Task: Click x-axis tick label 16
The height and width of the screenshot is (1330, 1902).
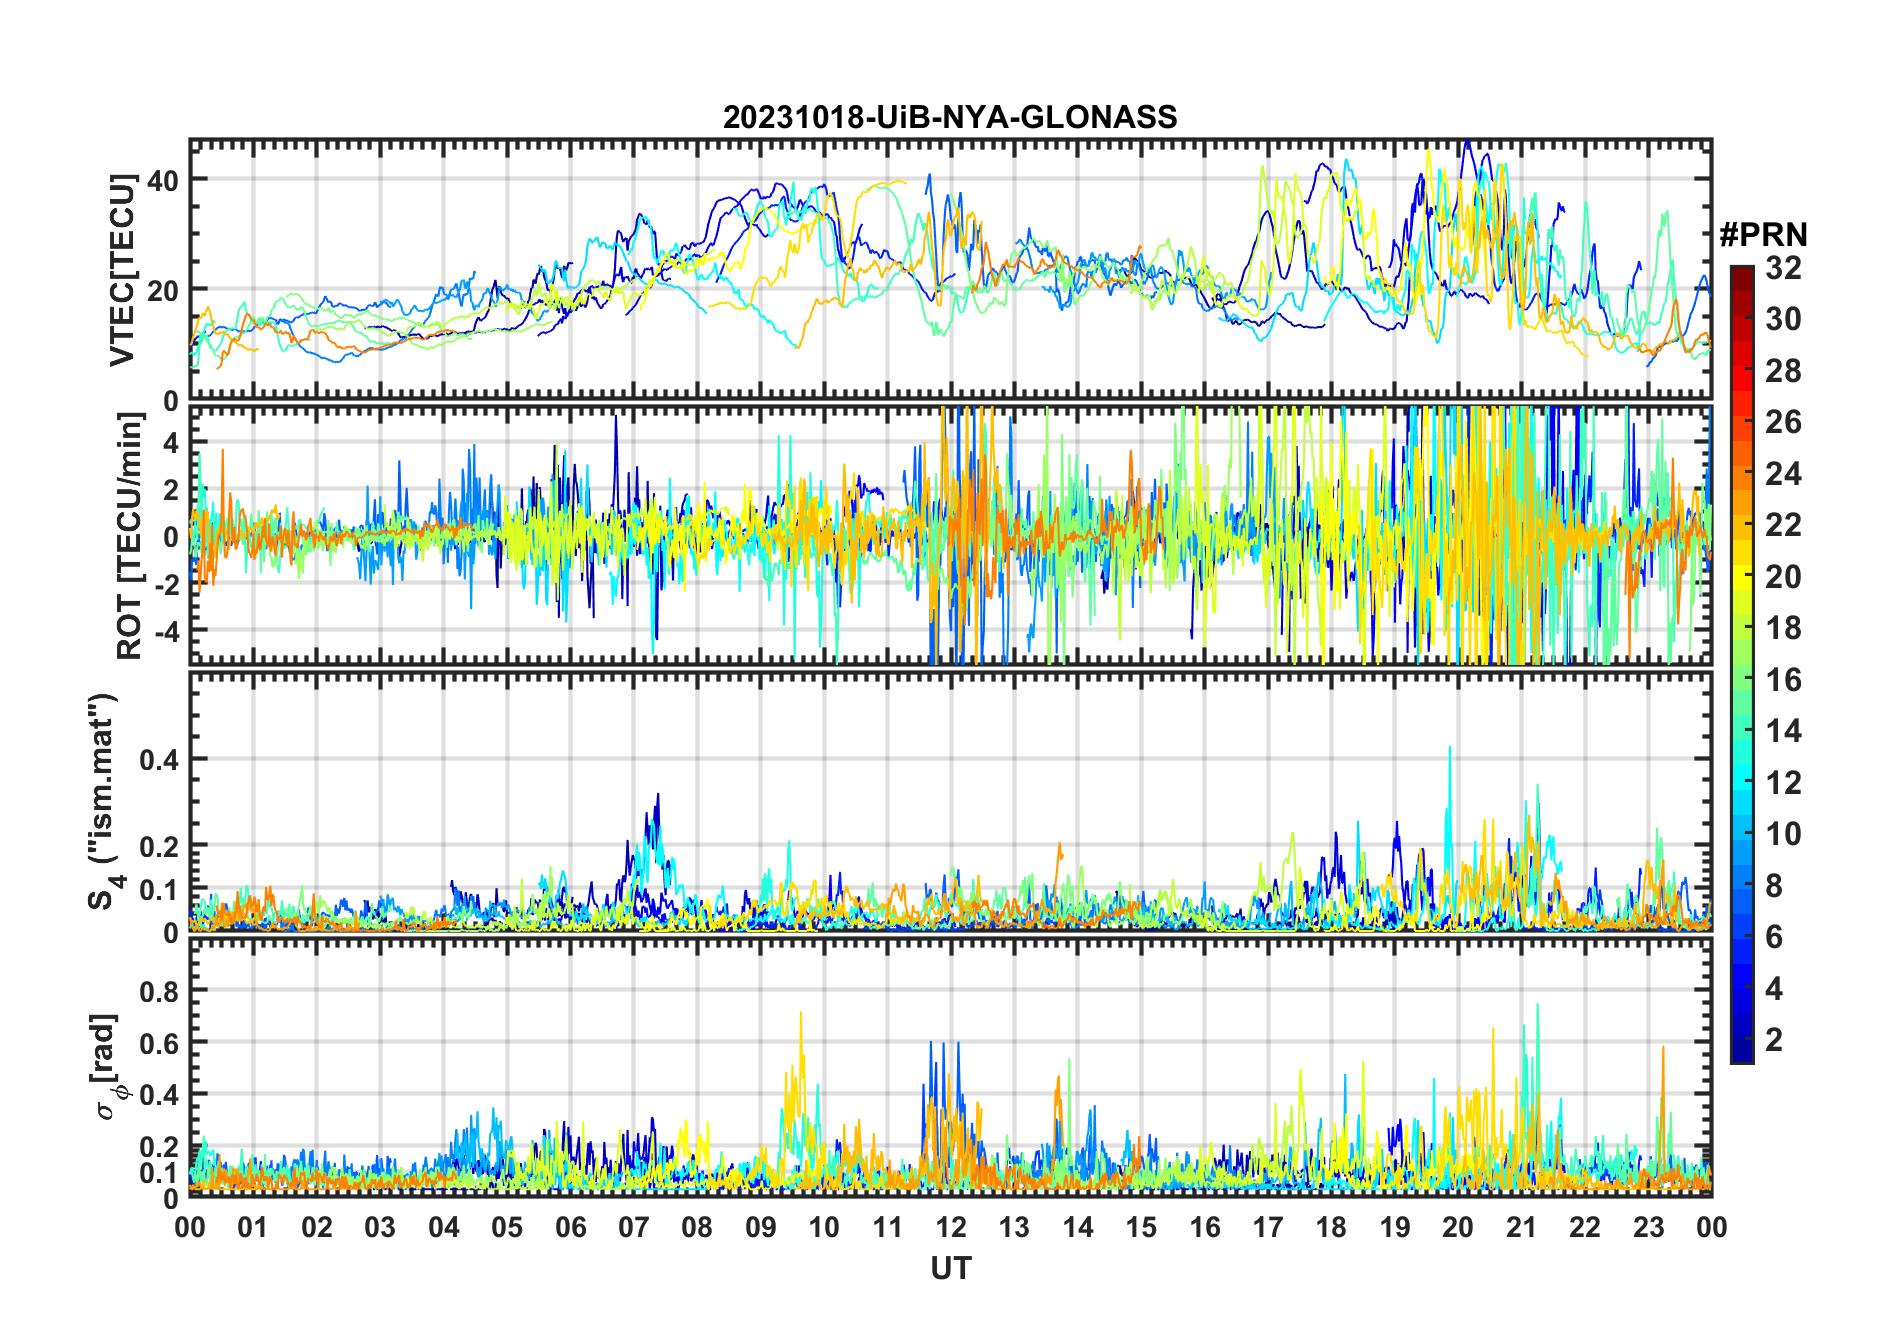Action: 1205,1228
